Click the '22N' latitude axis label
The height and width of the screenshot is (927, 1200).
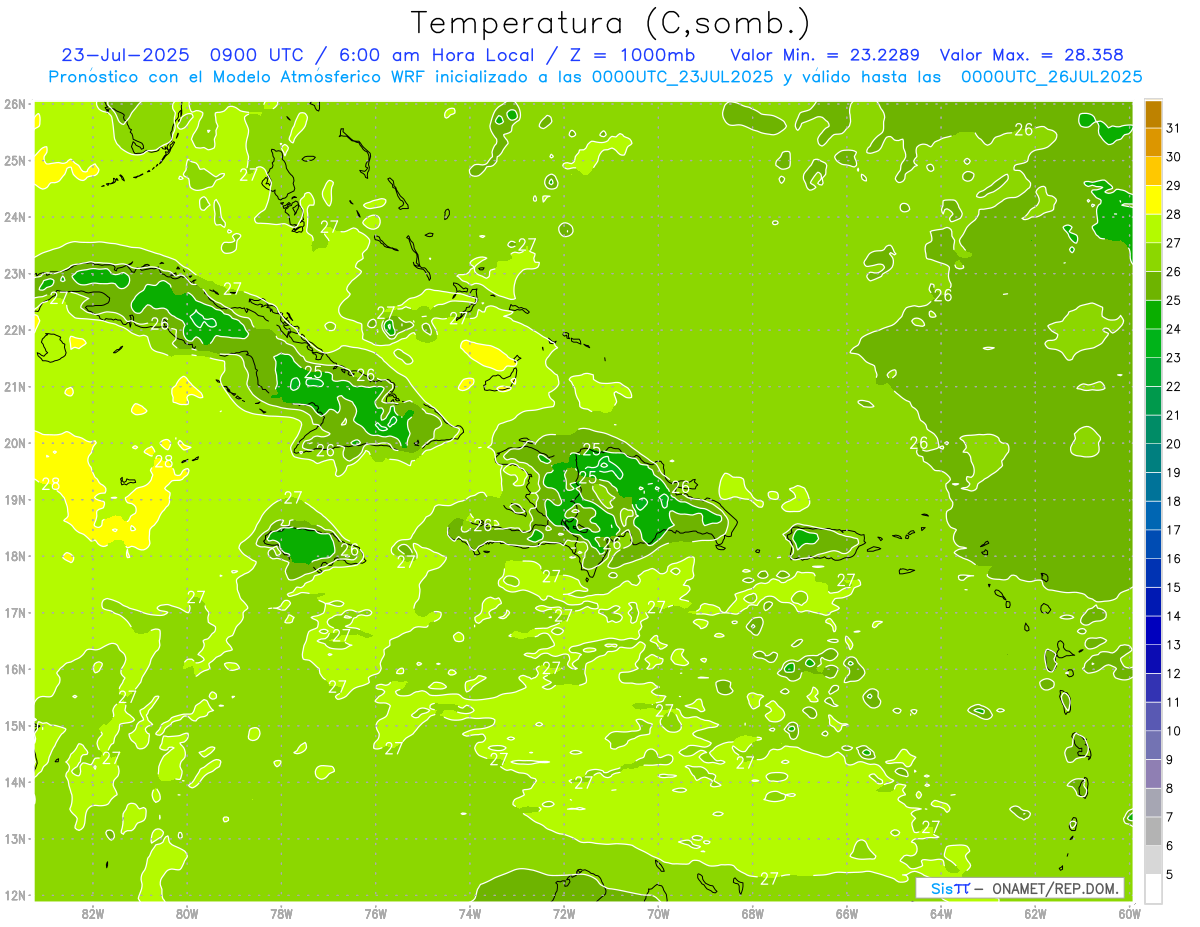click(14, 330)
